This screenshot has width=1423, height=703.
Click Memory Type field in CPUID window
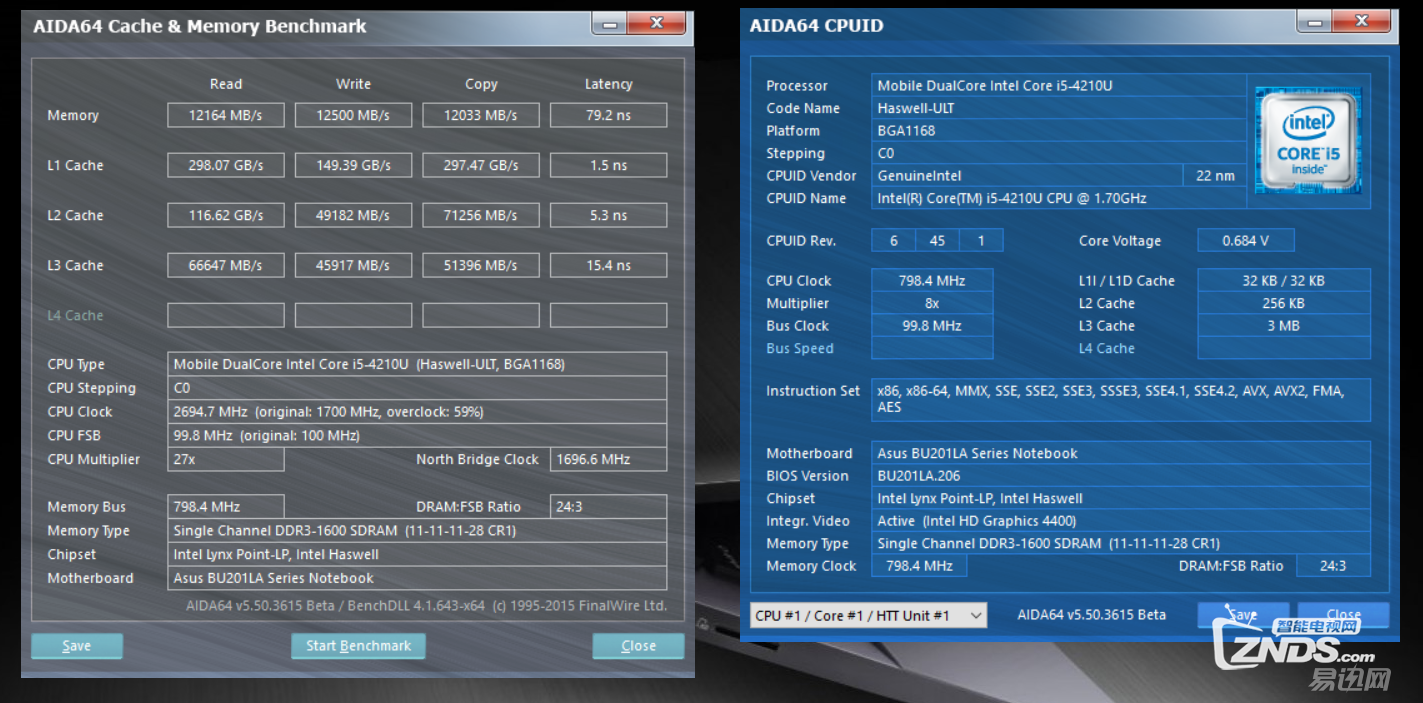(x=1121, y=544)
